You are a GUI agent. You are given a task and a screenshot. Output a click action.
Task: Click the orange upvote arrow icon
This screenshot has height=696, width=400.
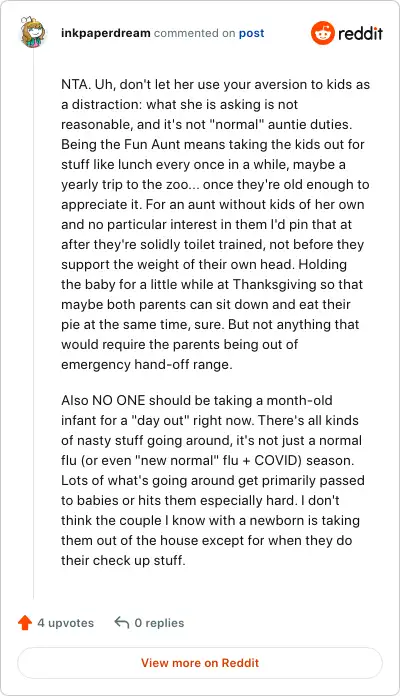coord(25,623)
